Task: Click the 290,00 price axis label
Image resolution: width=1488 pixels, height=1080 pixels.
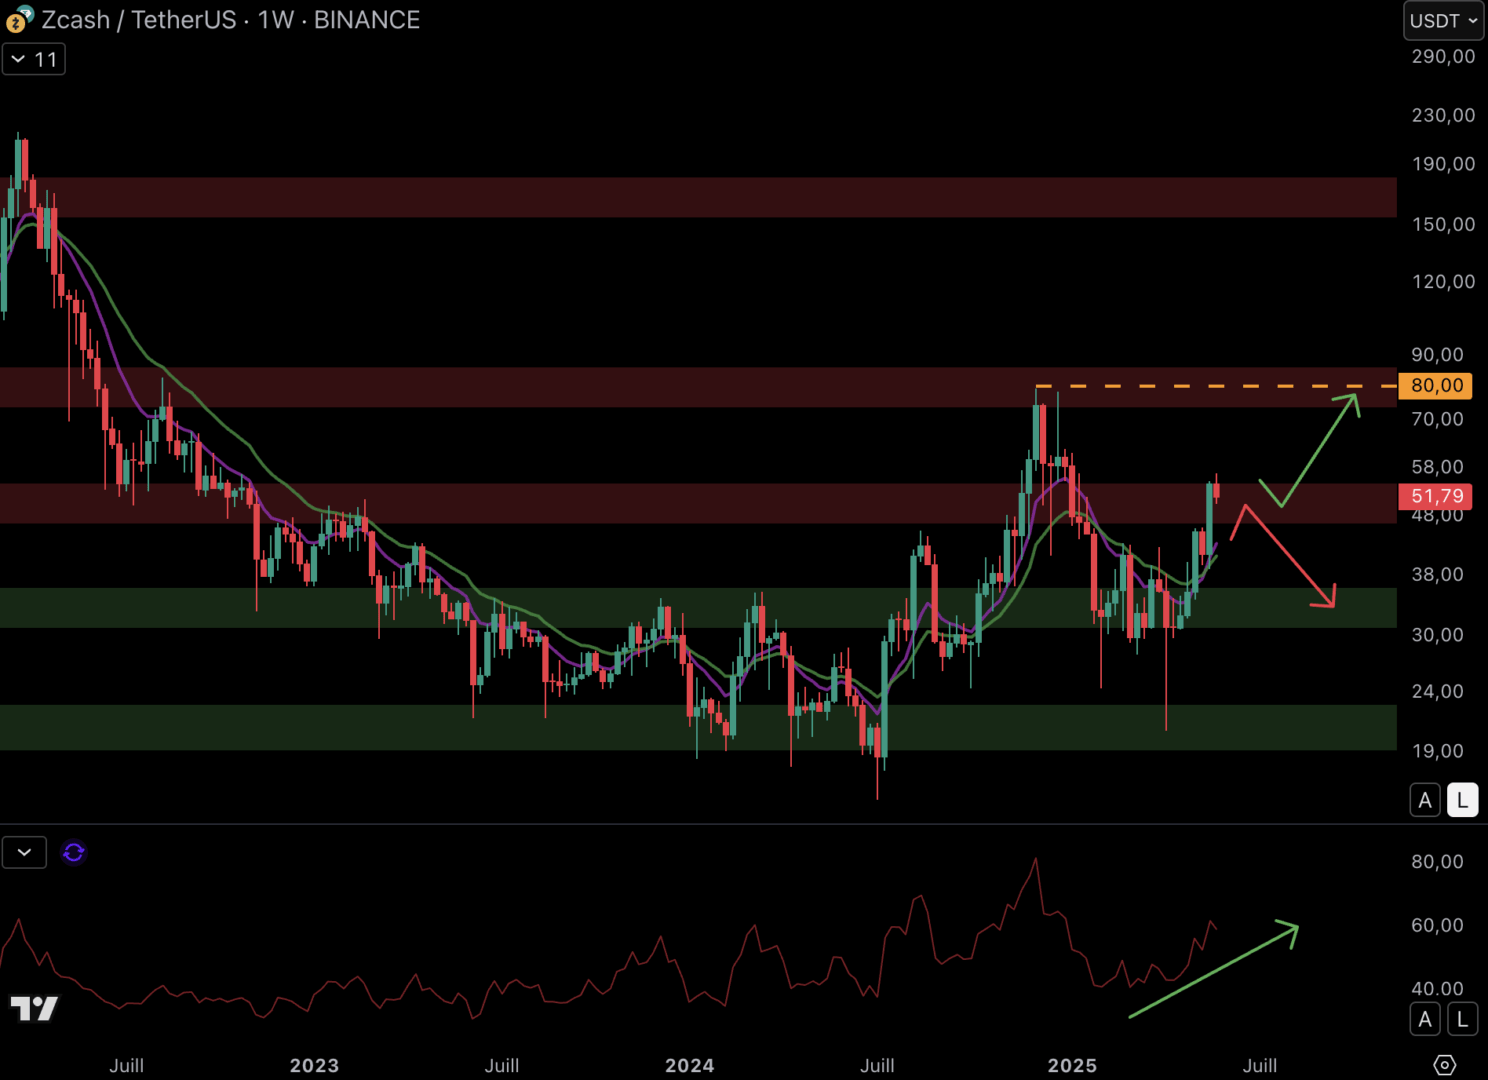Action: tap(1443, 57)
